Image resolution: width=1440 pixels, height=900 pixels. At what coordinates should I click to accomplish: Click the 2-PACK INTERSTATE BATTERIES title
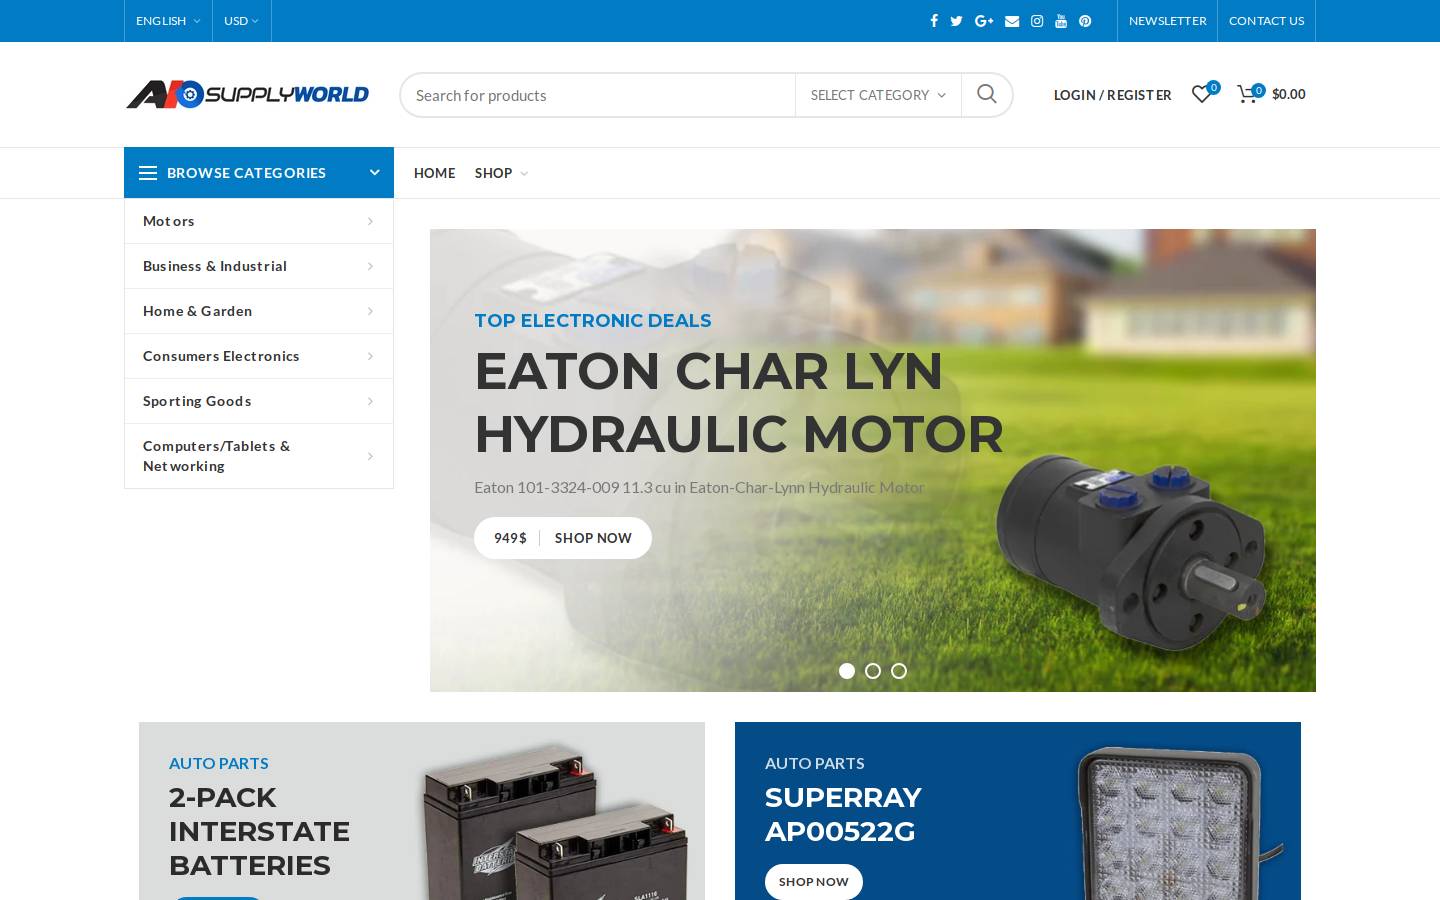[x=259, y=831]
